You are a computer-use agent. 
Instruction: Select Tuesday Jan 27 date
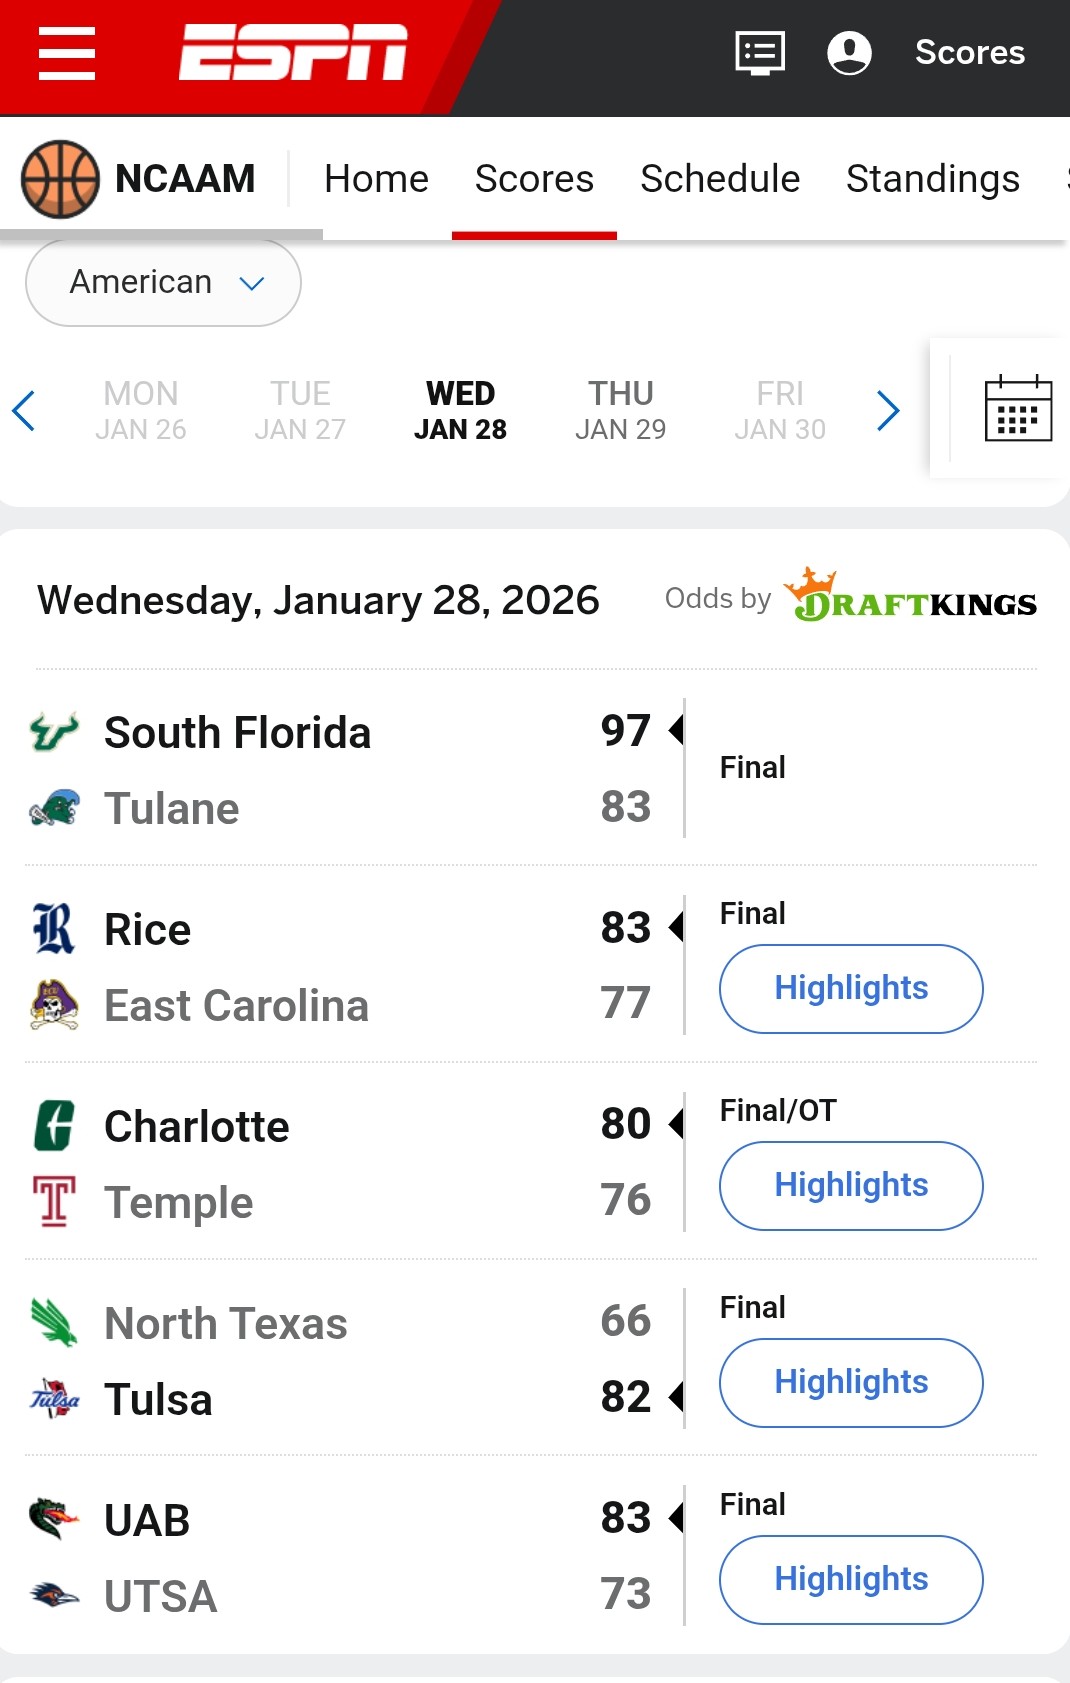[x=300, y=410]
